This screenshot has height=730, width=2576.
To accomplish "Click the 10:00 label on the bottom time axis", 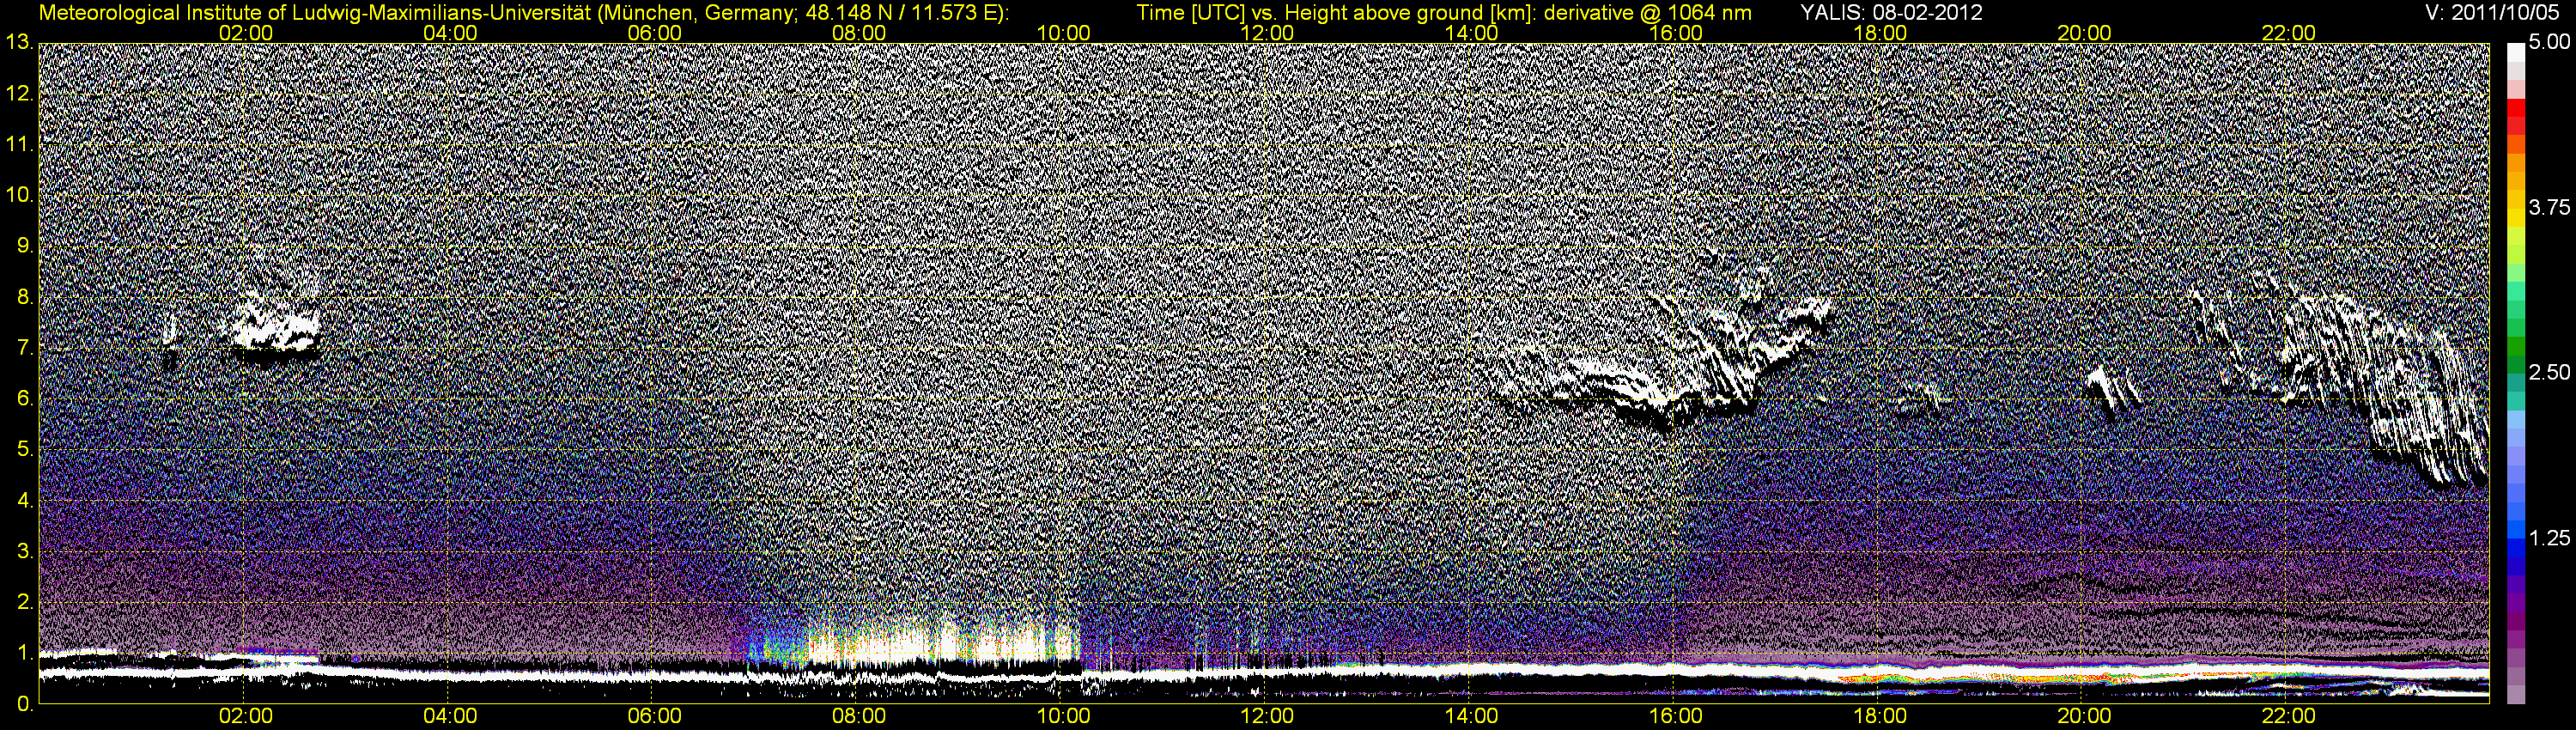I will (x=1062, y=716).
